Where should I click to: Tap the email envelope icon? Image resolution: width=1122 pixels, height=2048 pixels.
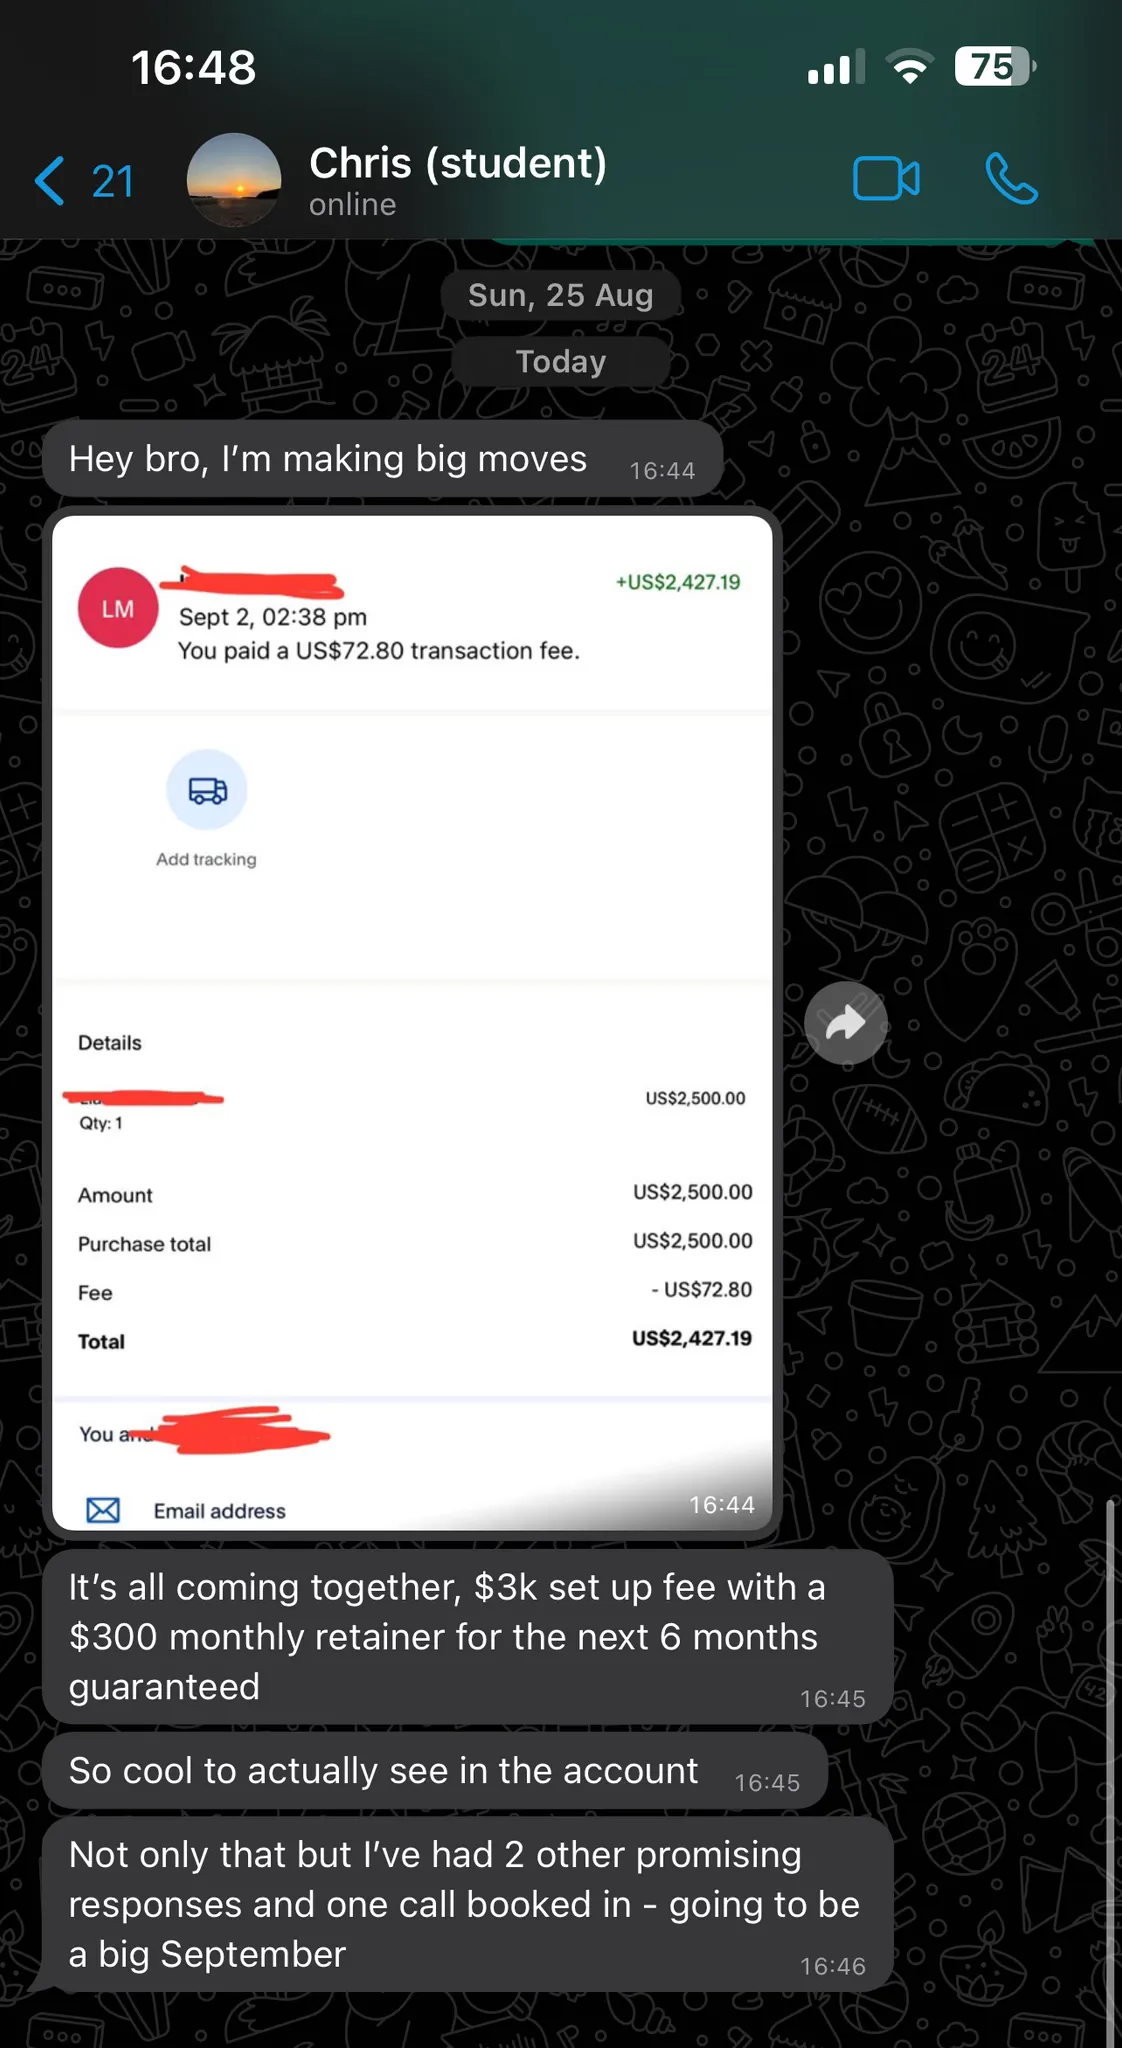click(103, 1510)
